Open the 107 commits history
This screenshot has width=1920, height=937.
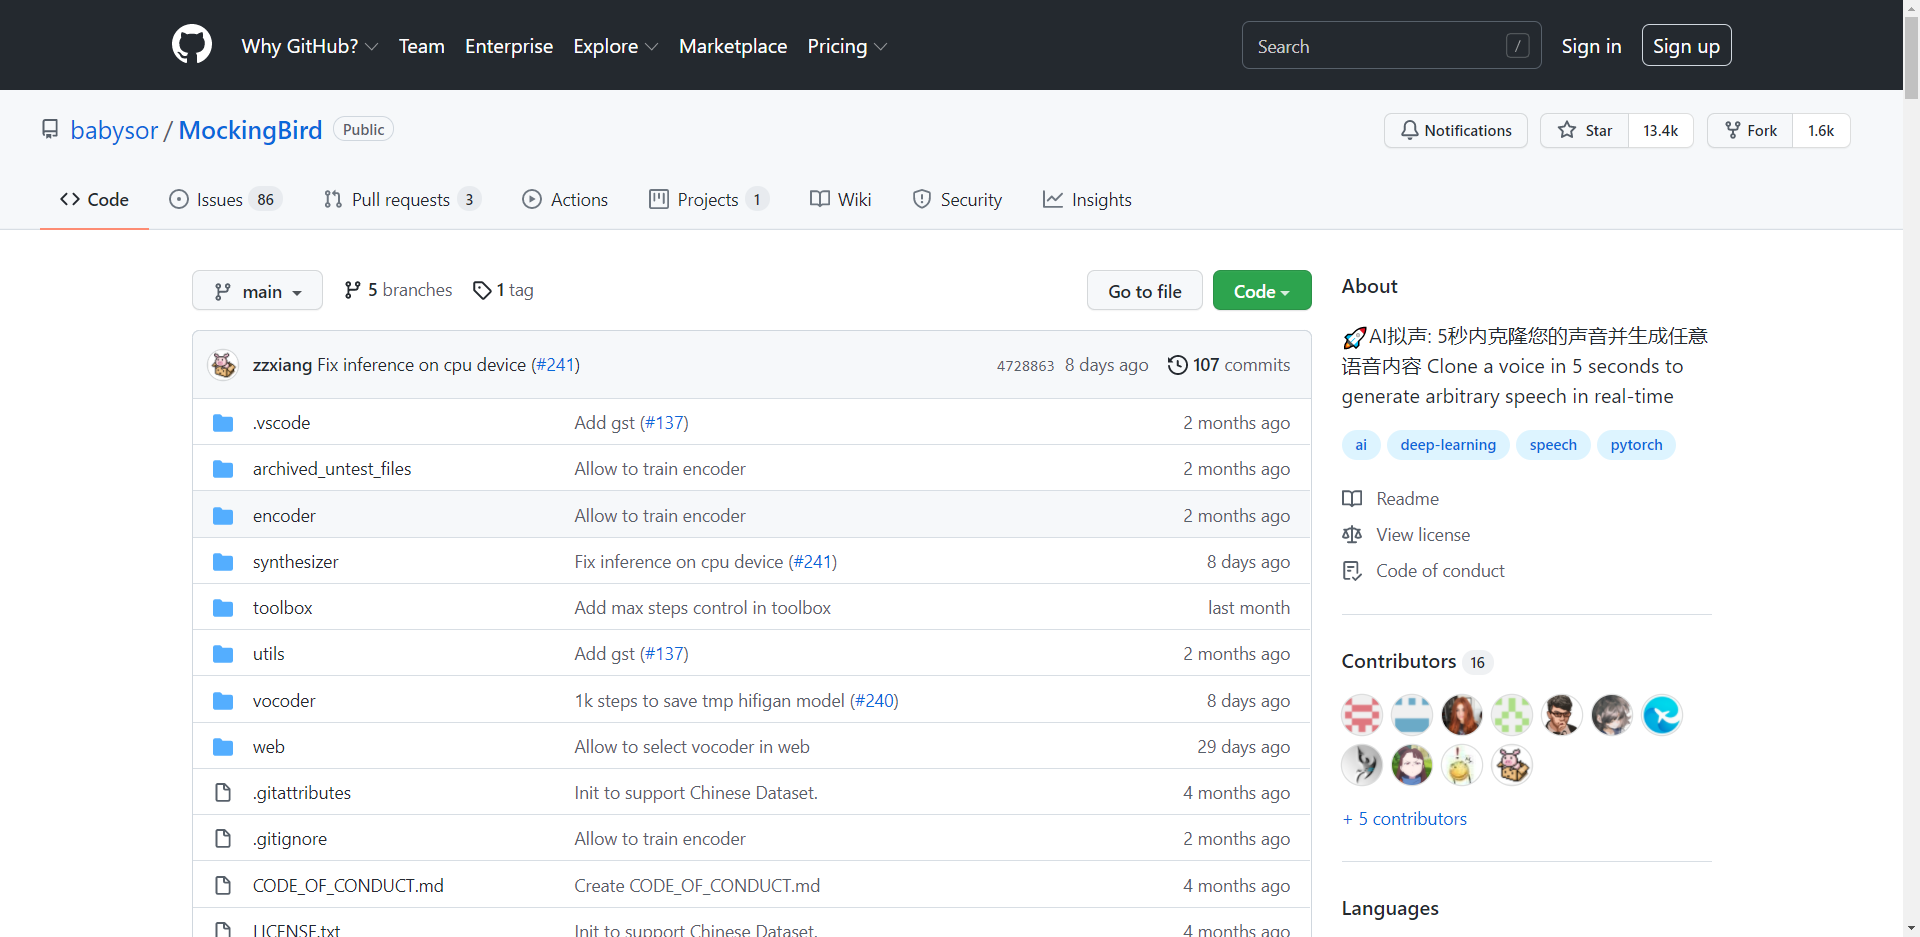(x=1229, y=365)
